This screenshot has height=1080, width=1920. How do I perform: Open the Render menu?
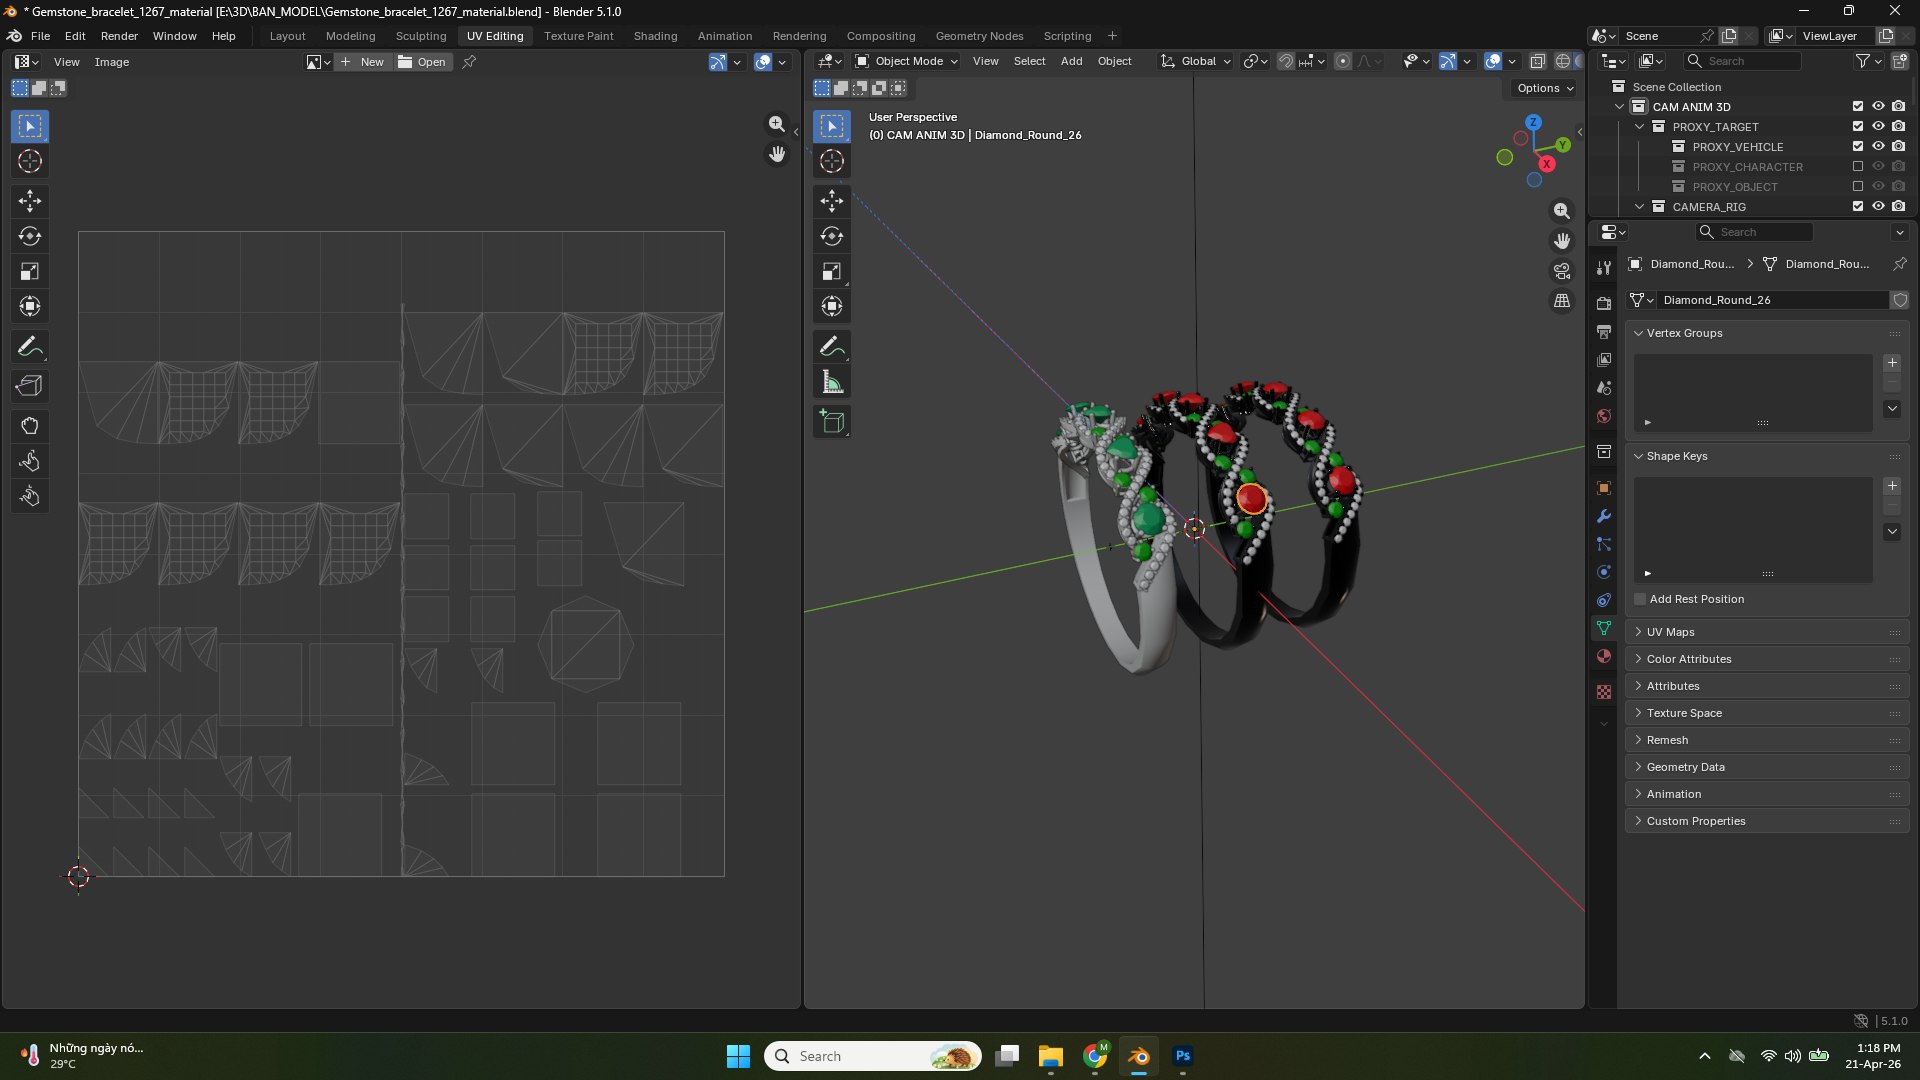point(119,36)
